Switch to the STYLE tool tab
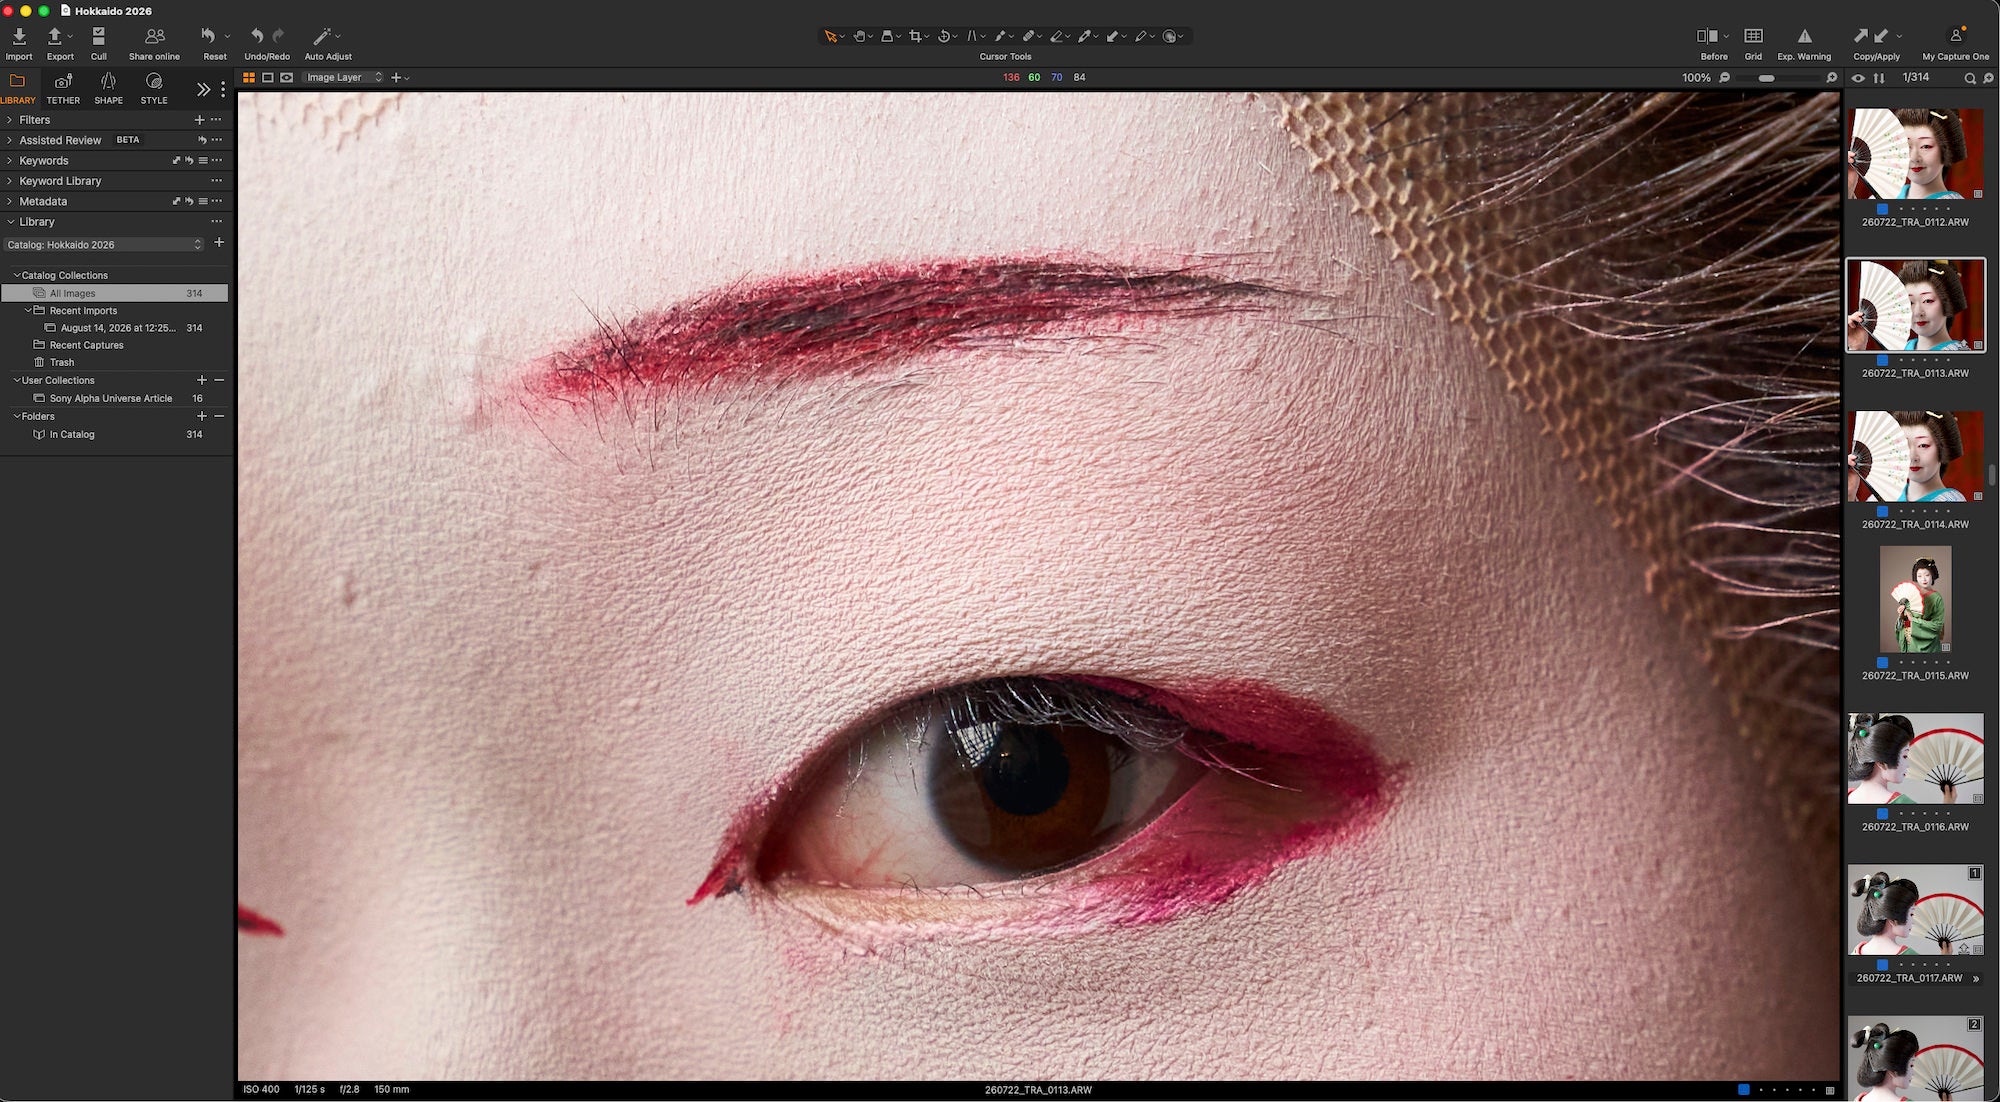Screen dimensions: 2000x1102 [154, 88]
